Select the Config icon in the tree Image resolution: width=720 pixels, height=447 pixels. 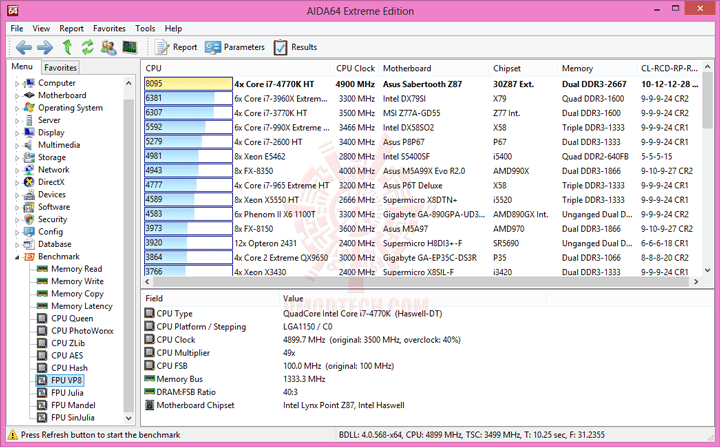pos(29,232)
